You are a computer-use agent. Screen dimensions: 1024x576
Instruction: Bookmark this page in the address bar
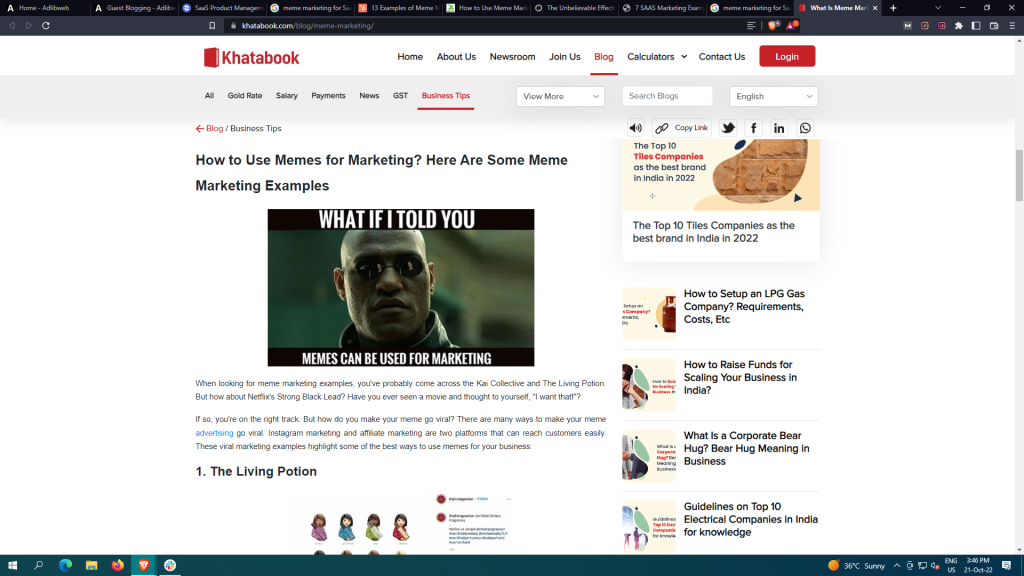point(212,25)
